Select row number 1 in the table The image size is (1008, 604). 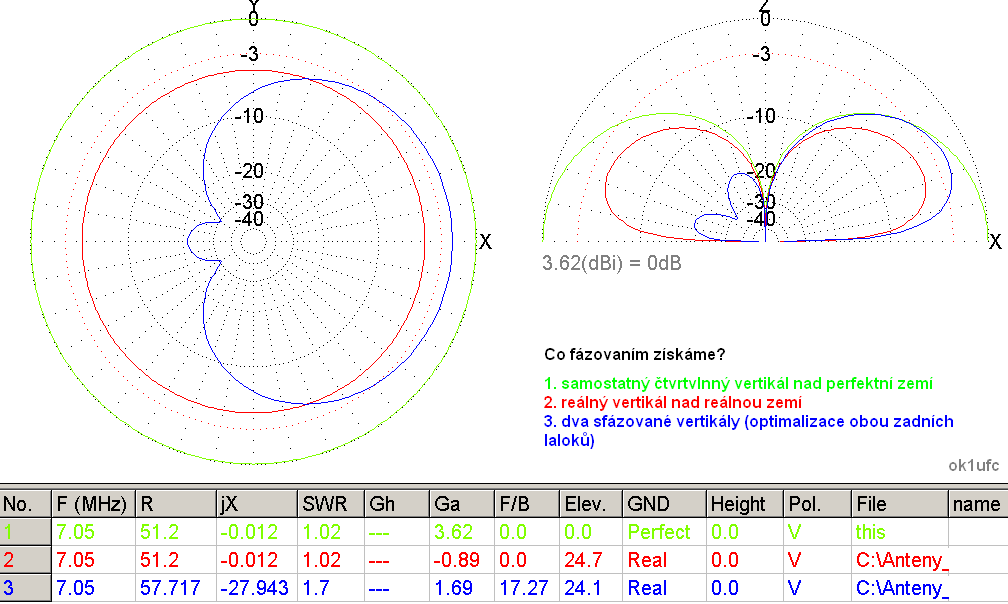[x=25, y=532]
